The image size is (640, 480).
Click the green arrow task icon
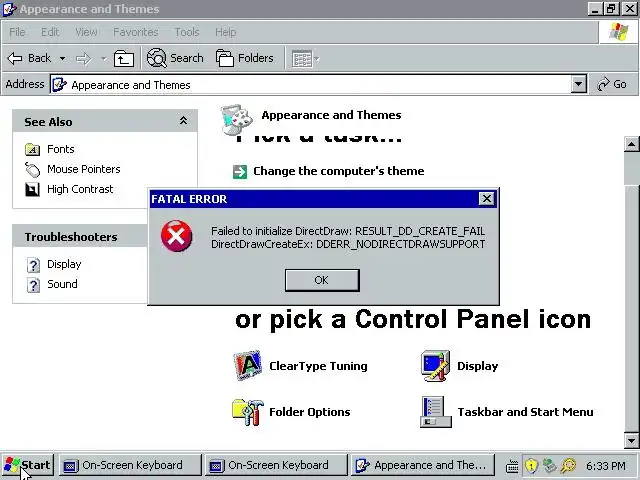pyautogui.click(x=240, y=171)
